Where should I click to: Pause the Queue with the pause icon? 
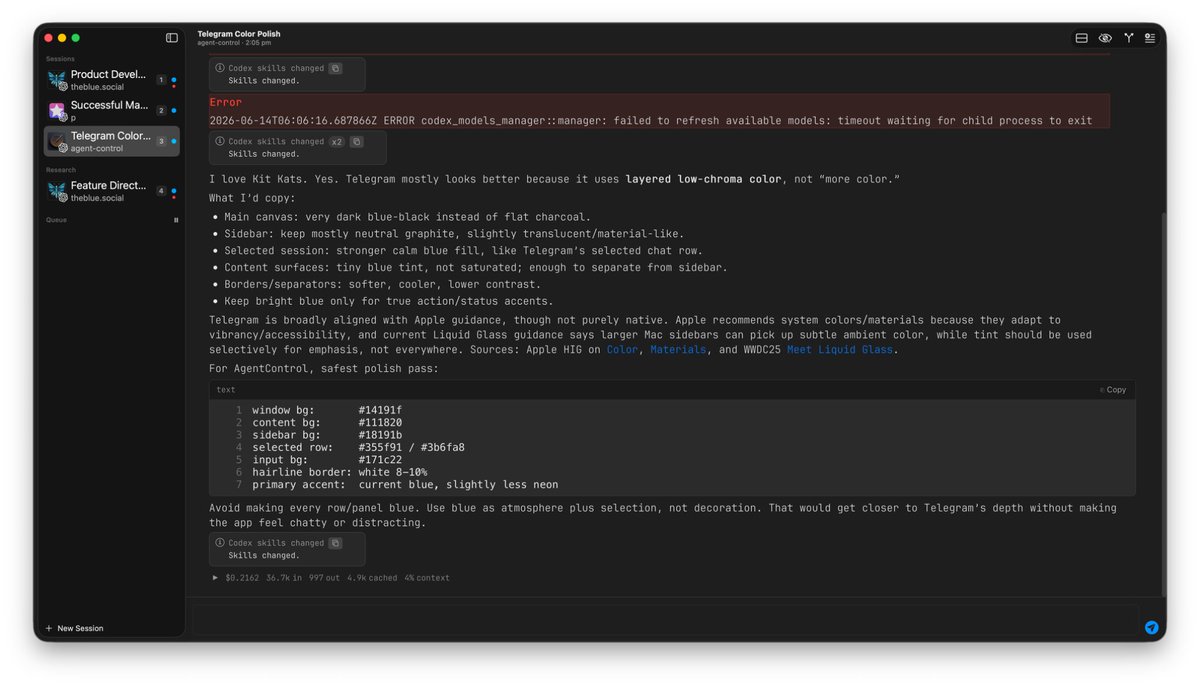176,220
